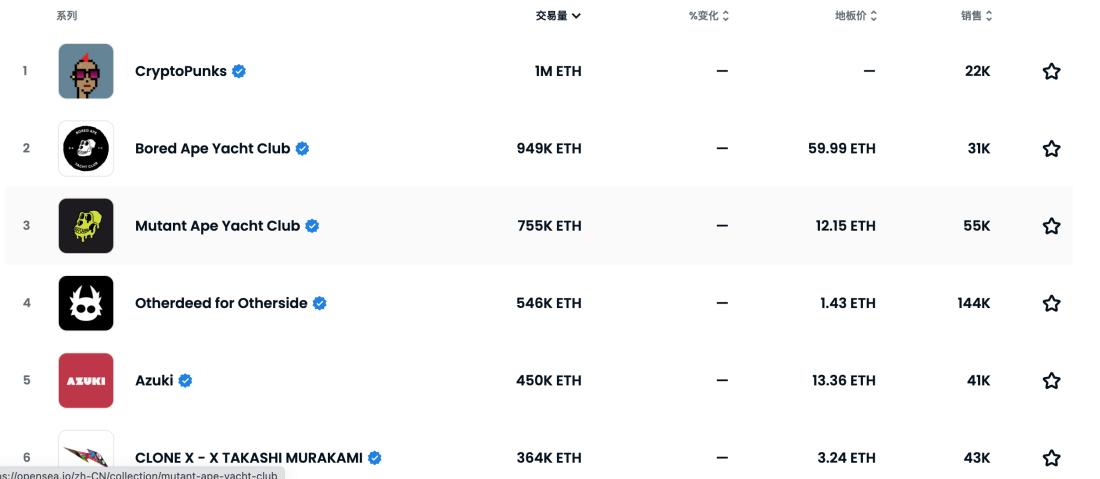The width and height of the screenshot is (1100, 479).
Task: Favorite CryptoPunks with the star icon
Action: (1051, 71)
